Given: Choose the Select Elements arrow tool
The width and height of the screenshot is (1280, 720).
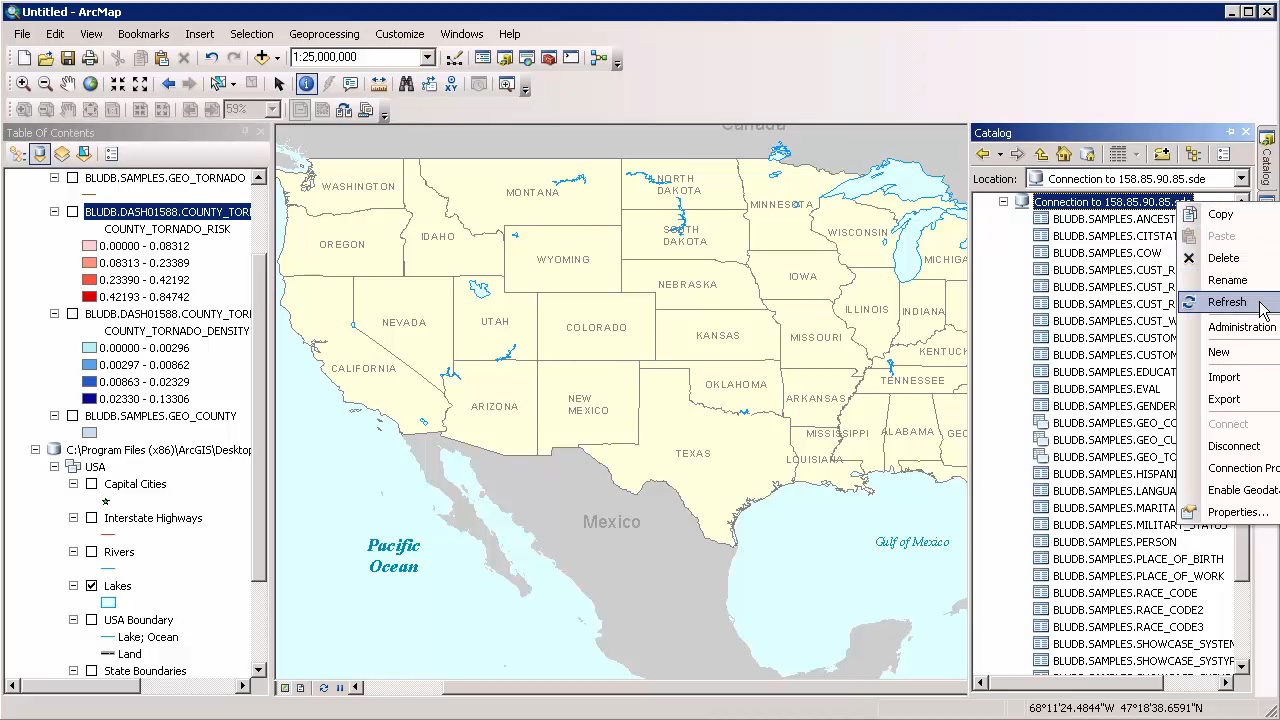Looking at the screenshot, I should click(279, 84).
